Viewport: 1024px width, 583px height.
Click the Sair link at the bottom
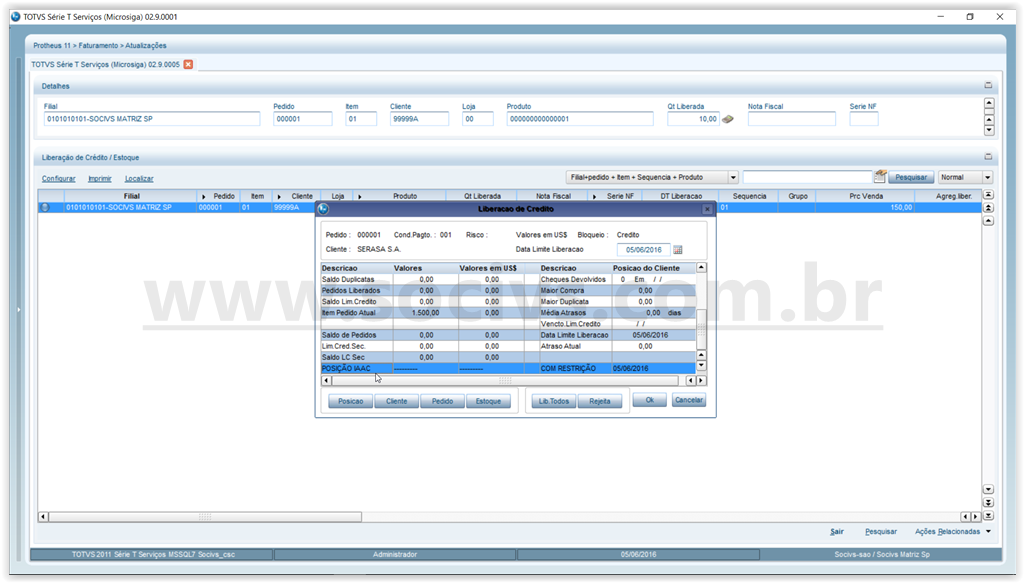point(837,531)
